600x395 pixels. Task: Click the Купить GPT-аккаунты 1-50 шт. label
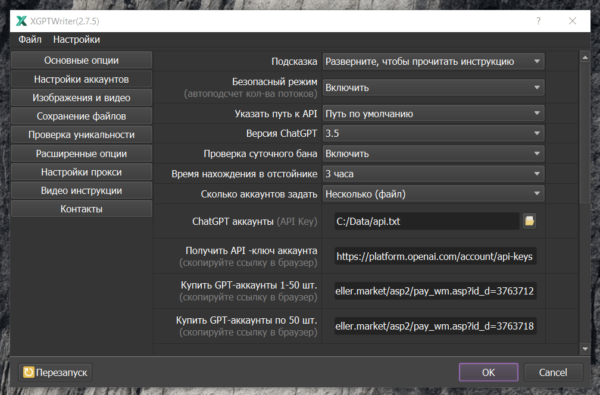[249, 285]
